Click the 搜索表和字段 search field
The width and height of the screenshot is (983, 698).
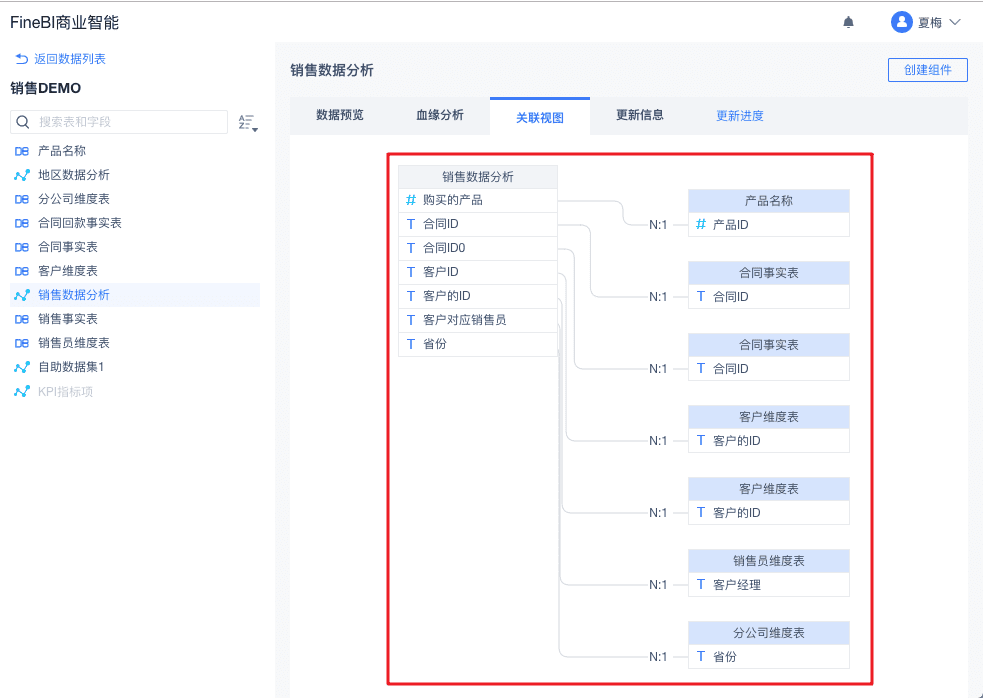(130, 122)
